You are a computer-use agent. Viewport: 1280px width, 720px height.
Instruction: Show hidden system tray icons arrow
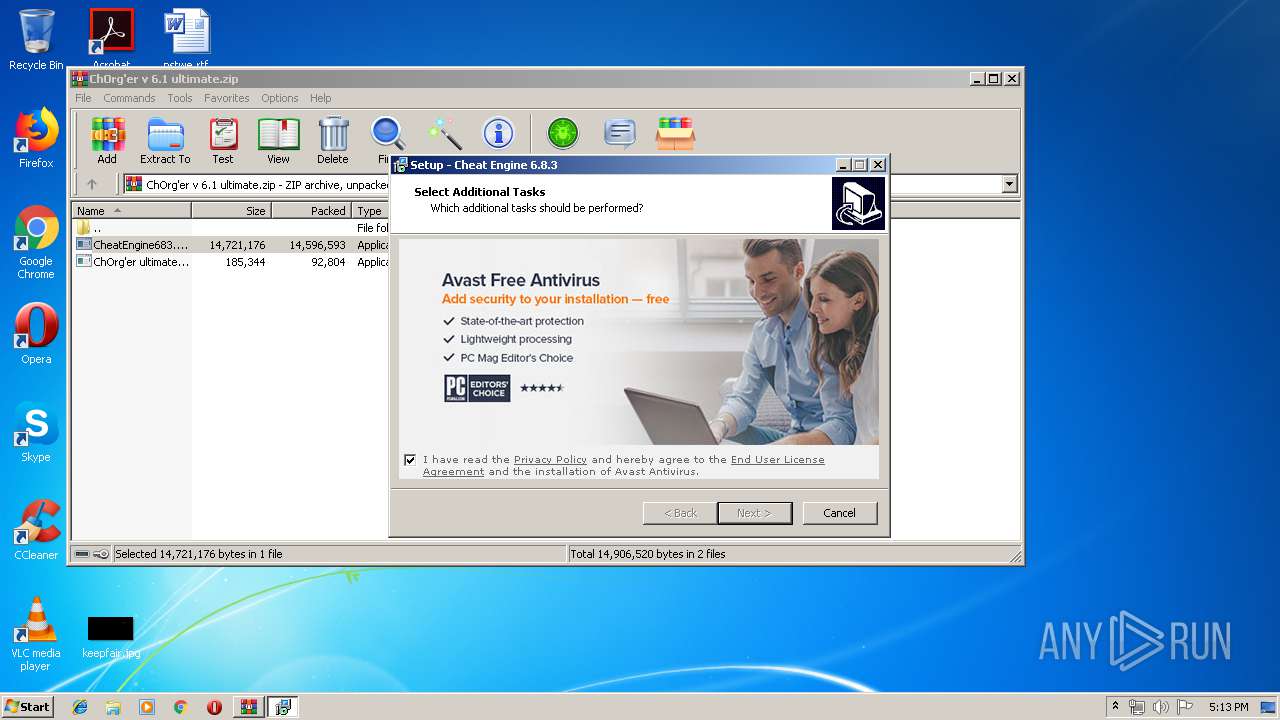click(x=1115, y=707)
